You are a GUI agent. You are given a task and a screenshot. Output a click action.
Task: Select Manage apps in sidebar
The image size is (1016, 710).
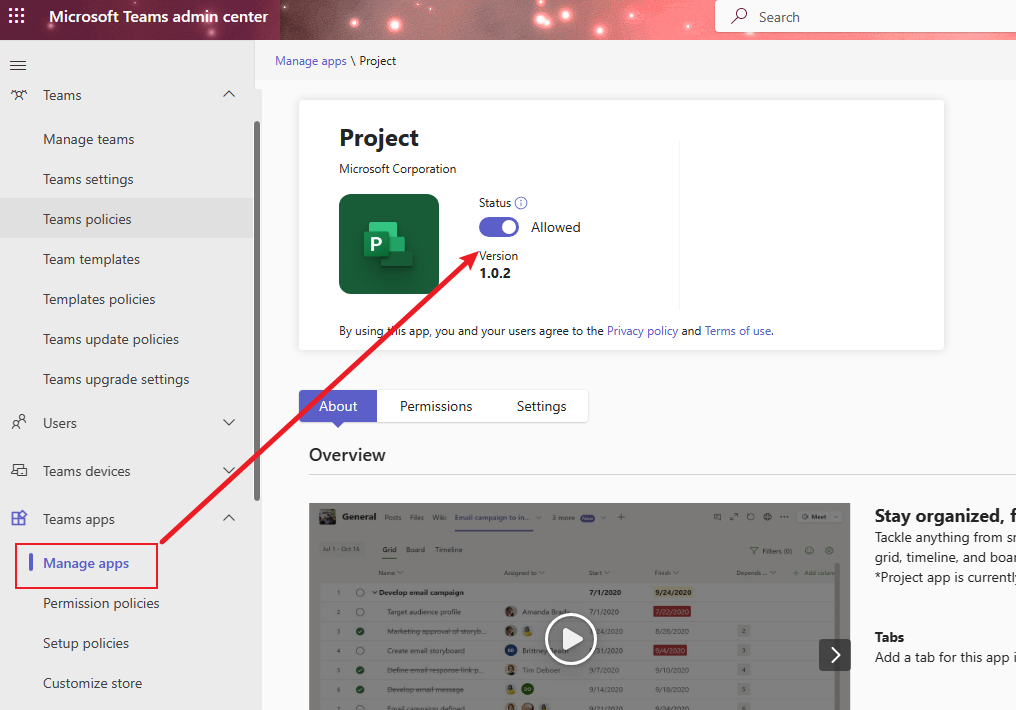click(86, 564)
